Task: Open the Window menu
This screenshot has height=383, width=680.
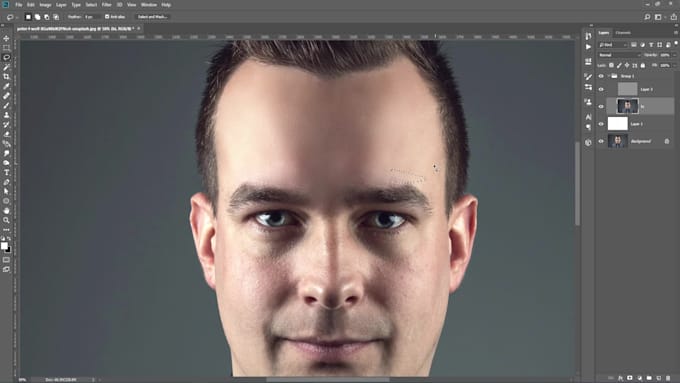Action: 149,5
